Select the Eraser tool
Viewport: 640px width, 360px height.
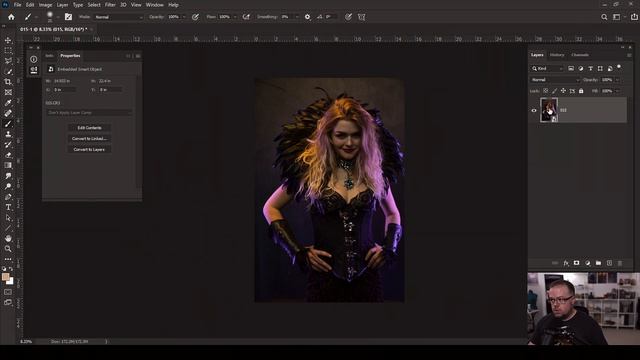[x=8, y=155]
